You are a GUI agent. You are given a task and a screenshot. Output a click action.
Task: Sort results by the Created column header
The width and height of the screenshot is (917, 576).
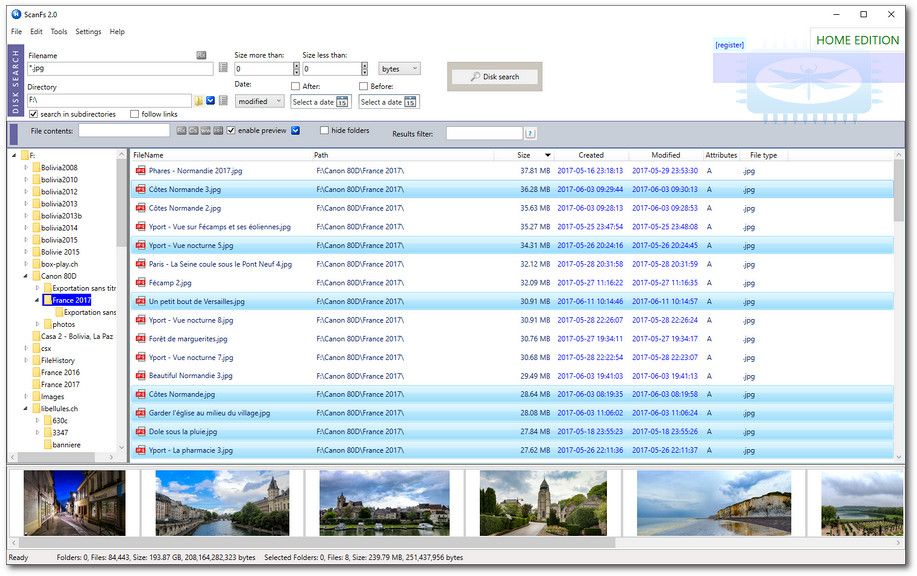click(x=591, y=155)
